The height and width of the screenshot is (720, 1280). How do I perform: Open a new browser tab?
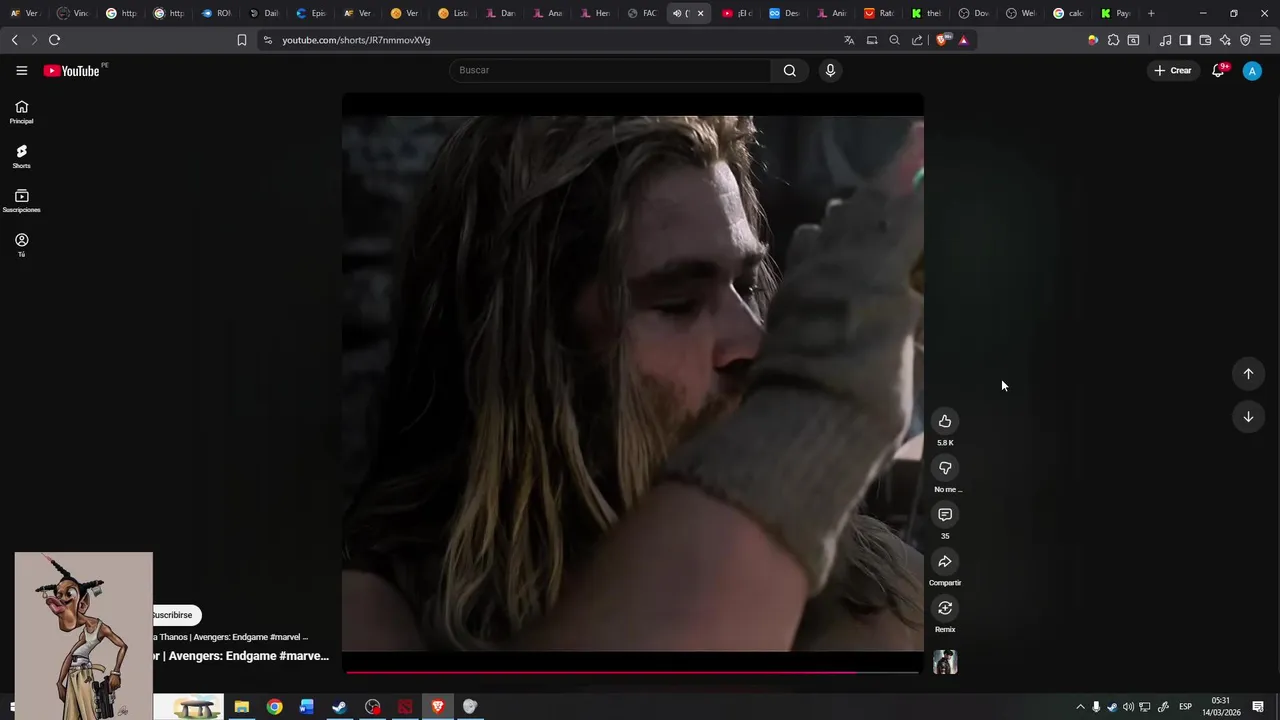pyautogui.click(x=1151, y=13)
